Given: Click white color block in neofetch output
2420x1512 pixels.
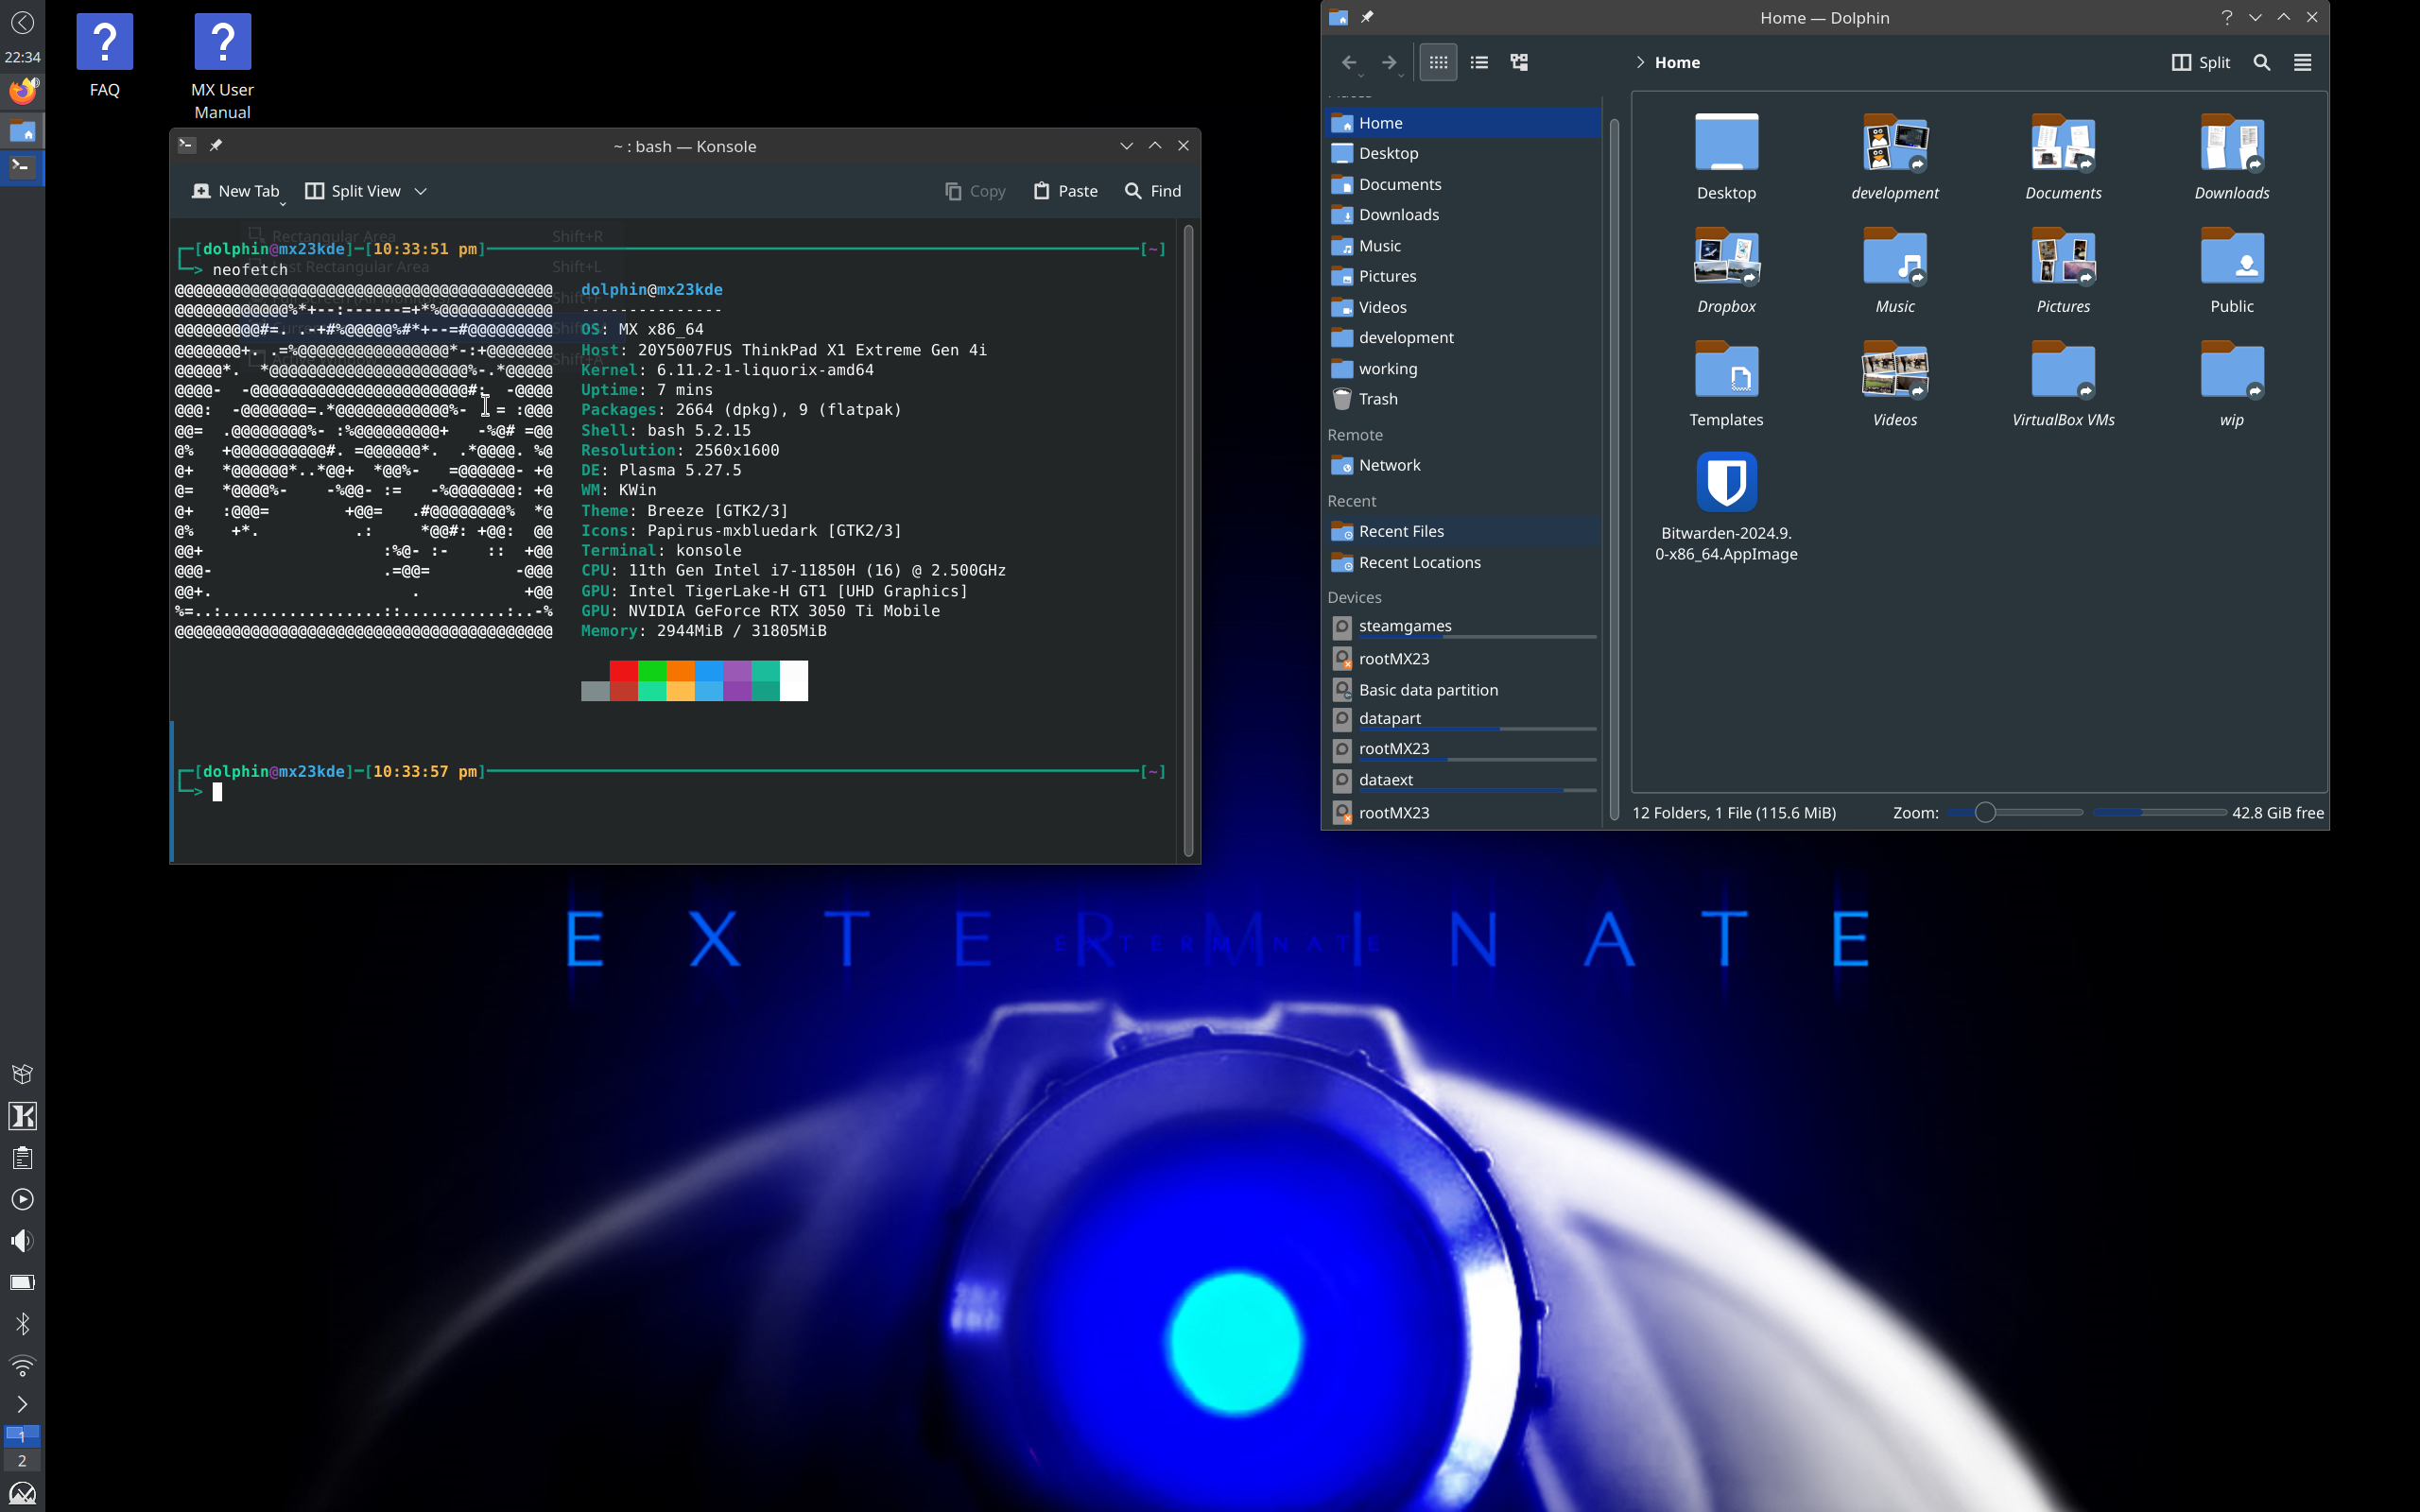Looking at the screenshot, I should [x=794, y=680].
